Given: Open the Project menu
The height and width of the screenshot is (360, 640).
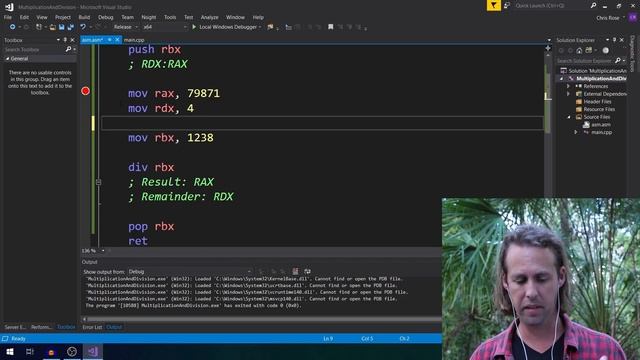Looking at the screenshot, I should [62, 17].
